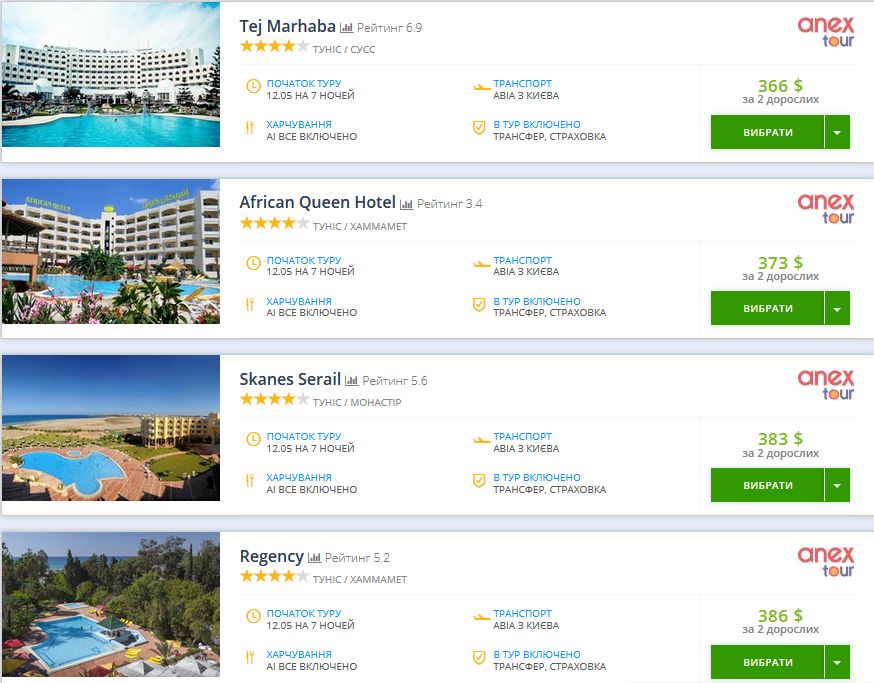Click the Anex Tour logo on the Tej Marhaba card
874x683 pixels.
826,31
